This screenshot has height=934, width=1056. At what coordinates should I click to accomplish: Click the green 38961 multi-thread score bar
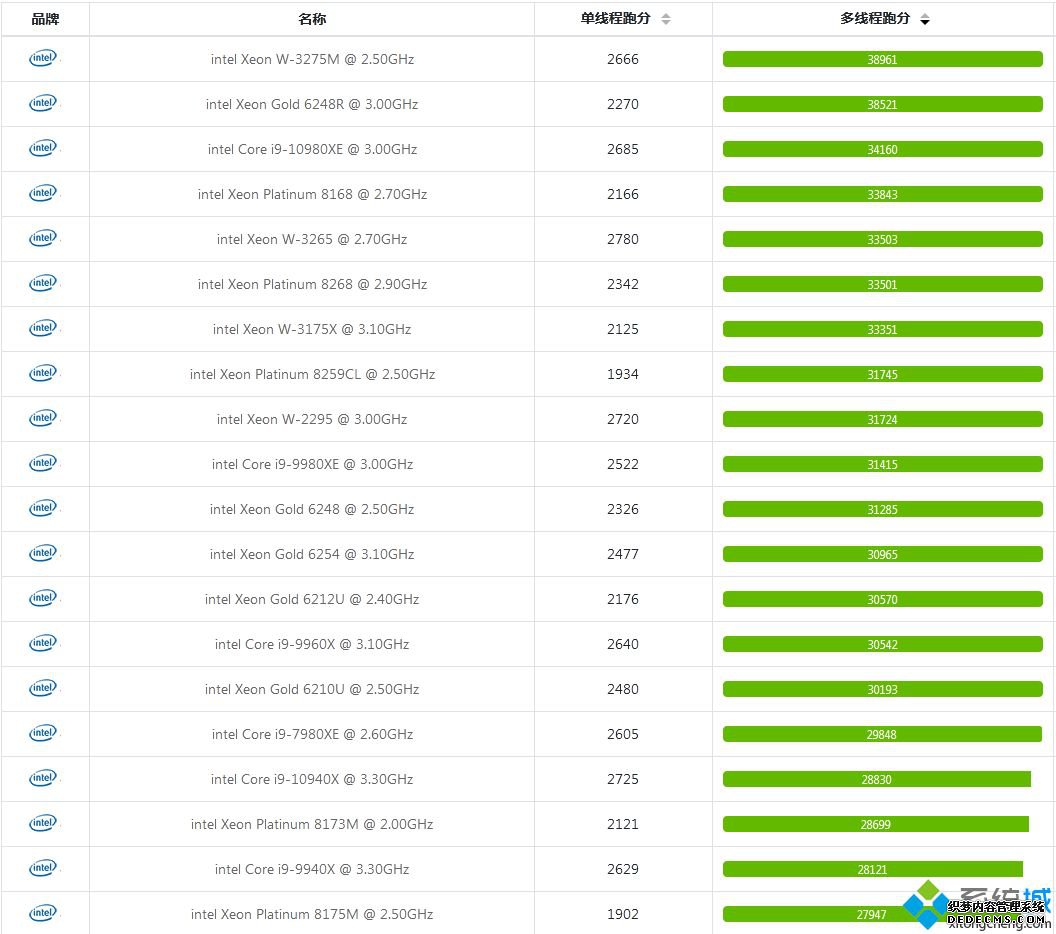coord(882,59)
